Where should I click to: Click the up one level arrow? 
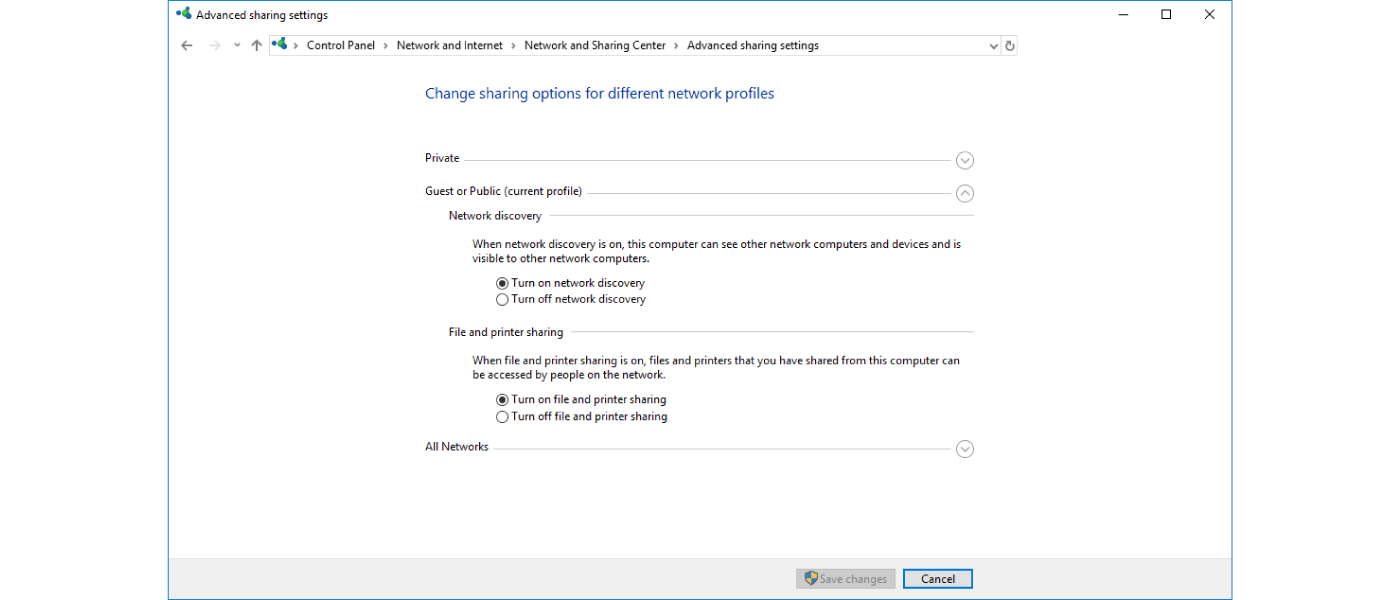[256, 45]
